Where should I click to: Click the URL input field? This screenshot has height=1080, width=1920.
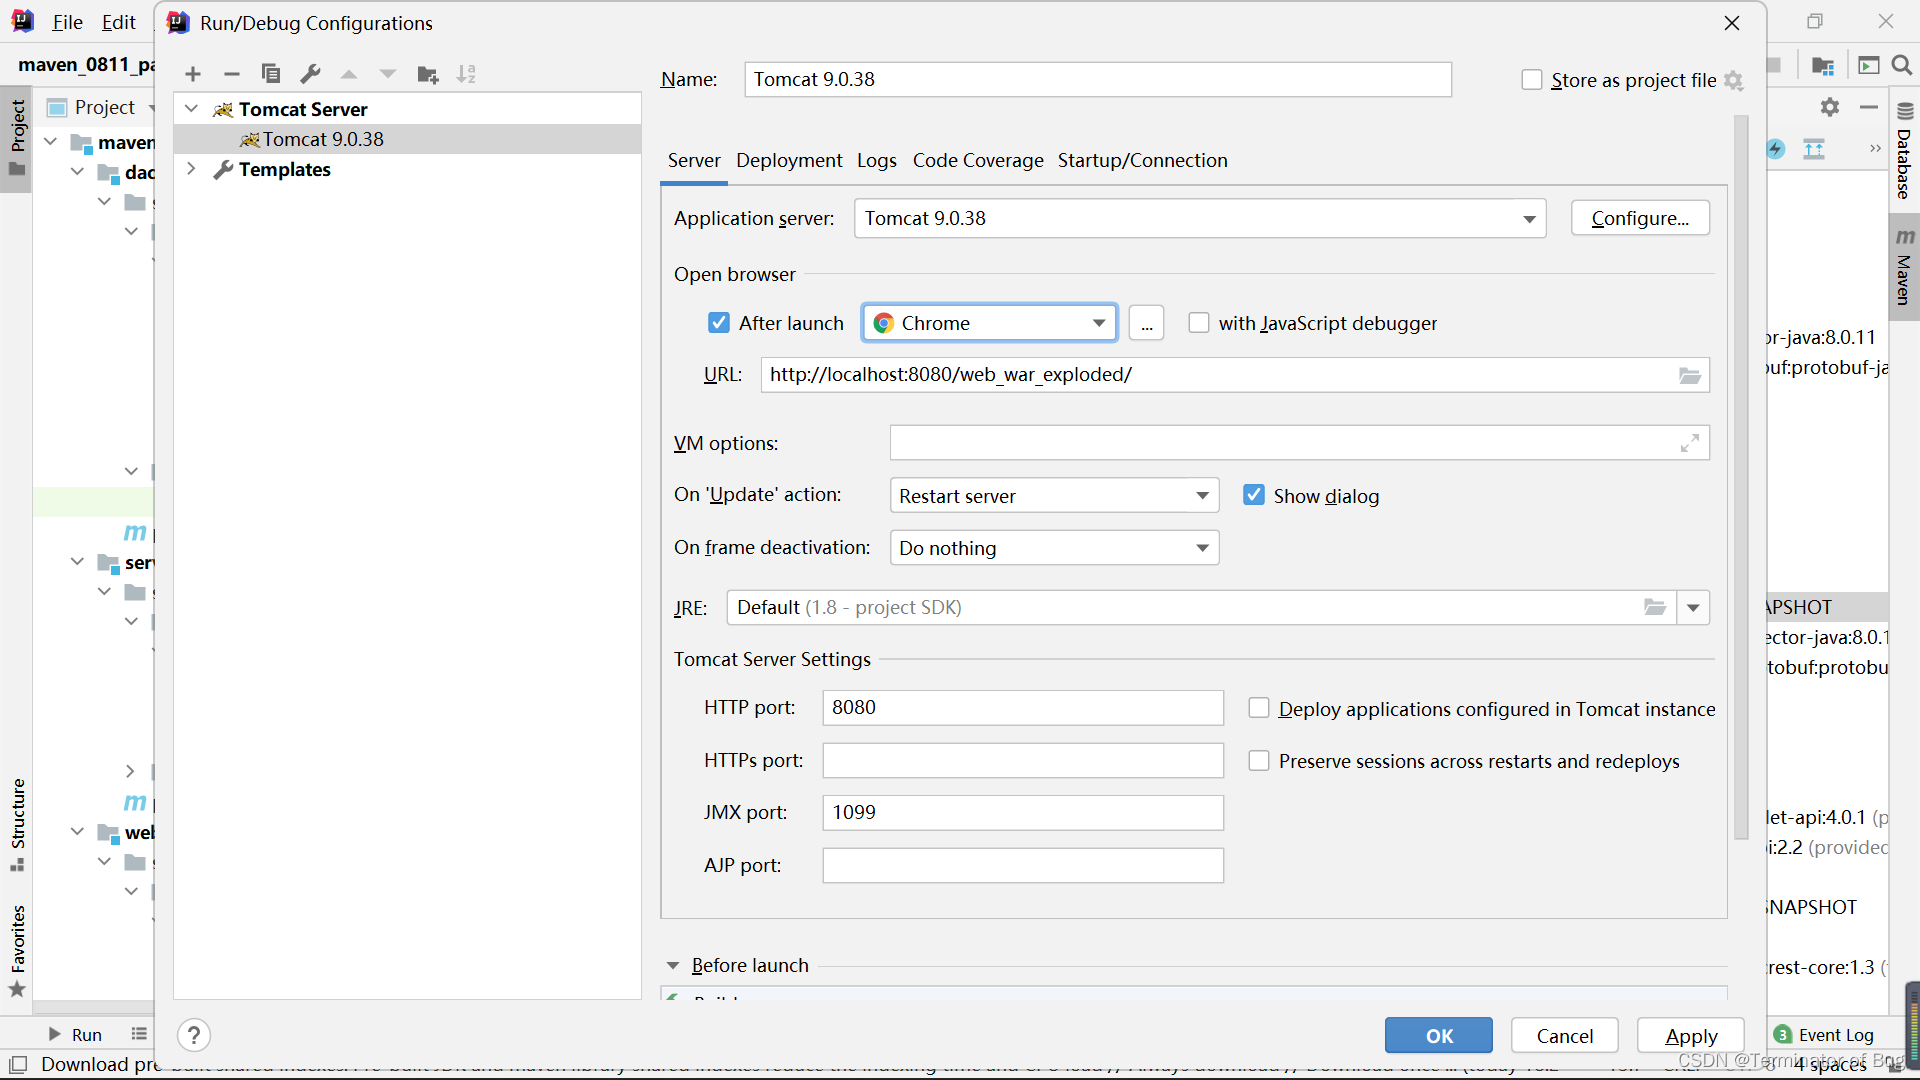(x=1235, y=375)
